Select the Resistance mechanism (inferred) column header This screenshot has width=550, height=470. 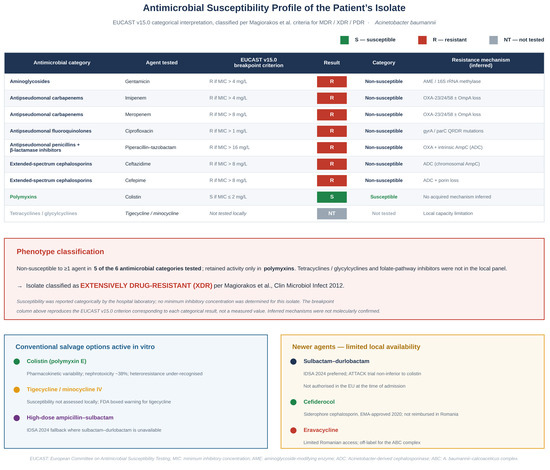481,63
